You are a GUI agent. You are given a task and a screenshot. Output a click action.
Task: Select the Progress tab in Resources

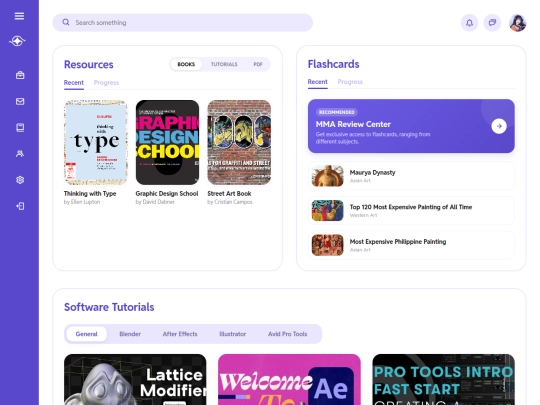click(x=106, y=83)
